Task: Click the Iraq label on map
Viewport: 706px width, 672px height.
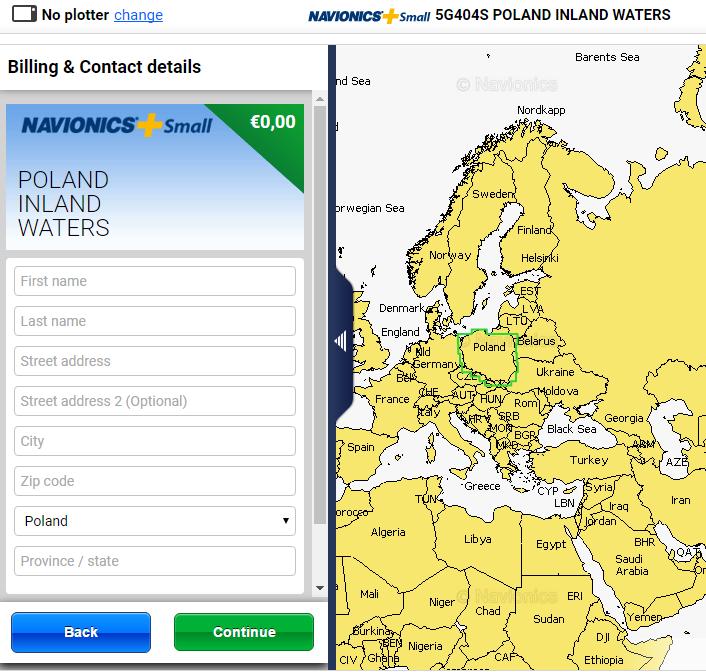Action: point(619,506)
